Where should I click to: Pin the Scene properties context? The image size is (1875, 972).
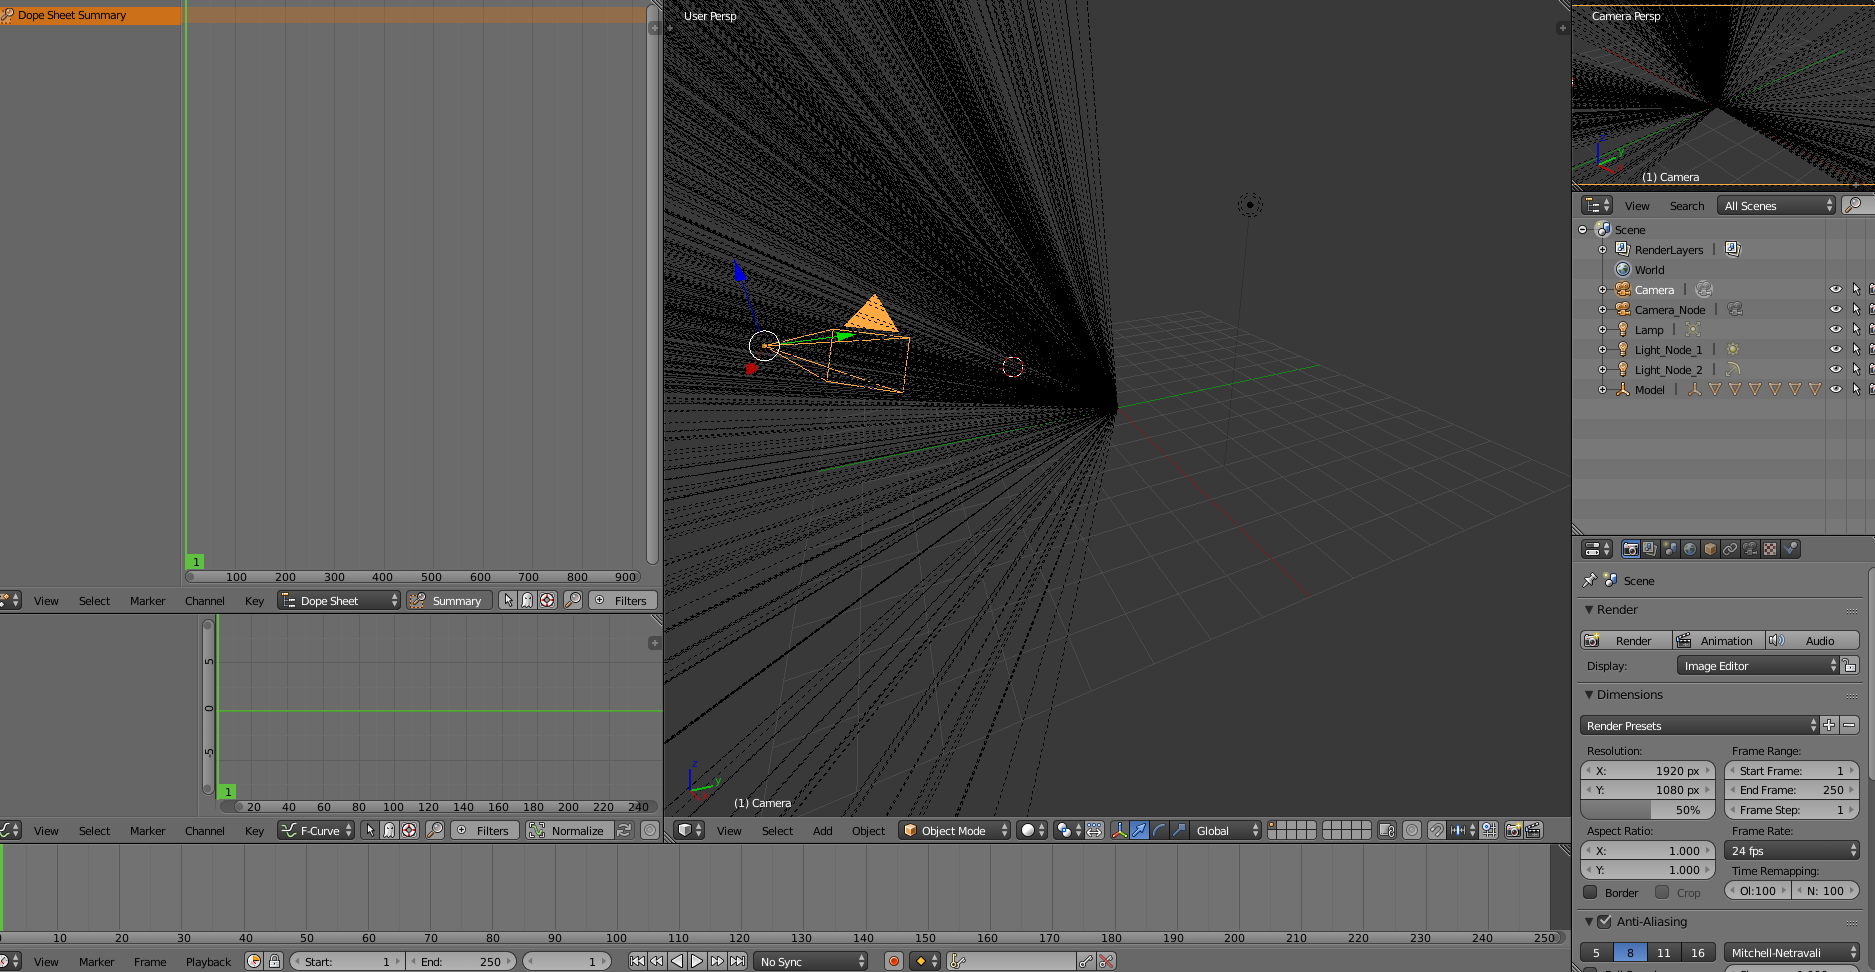(x=1590, y=580)
